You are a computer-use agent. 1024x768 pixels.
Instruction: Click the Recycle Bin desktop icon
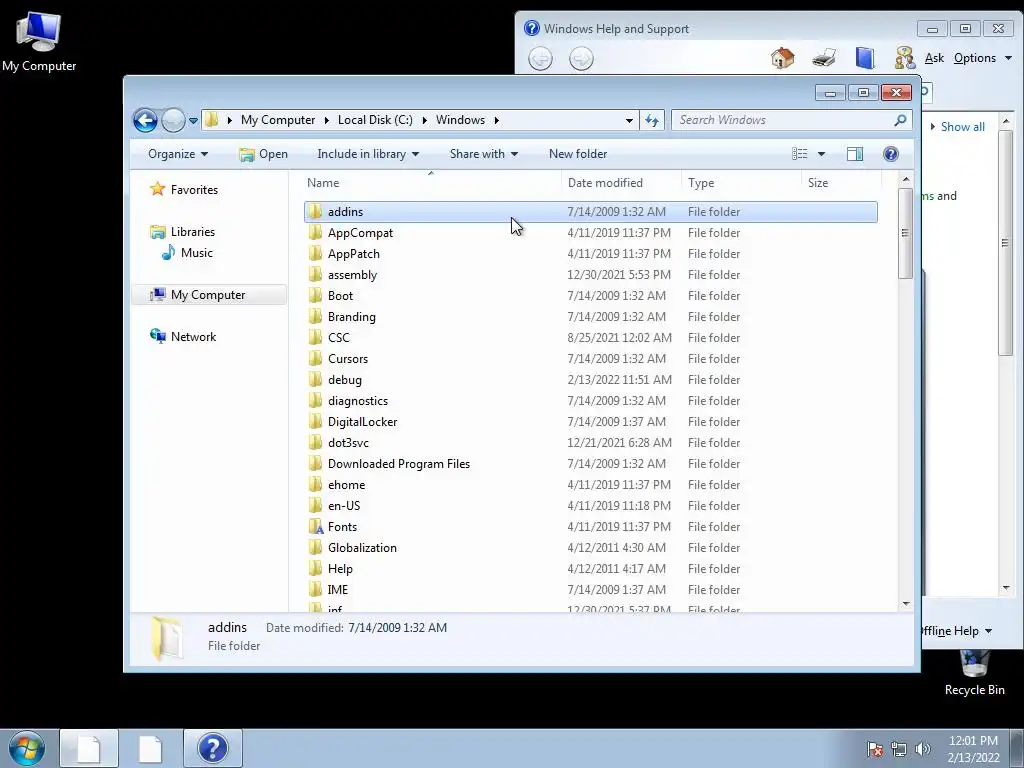pos(974,673)
